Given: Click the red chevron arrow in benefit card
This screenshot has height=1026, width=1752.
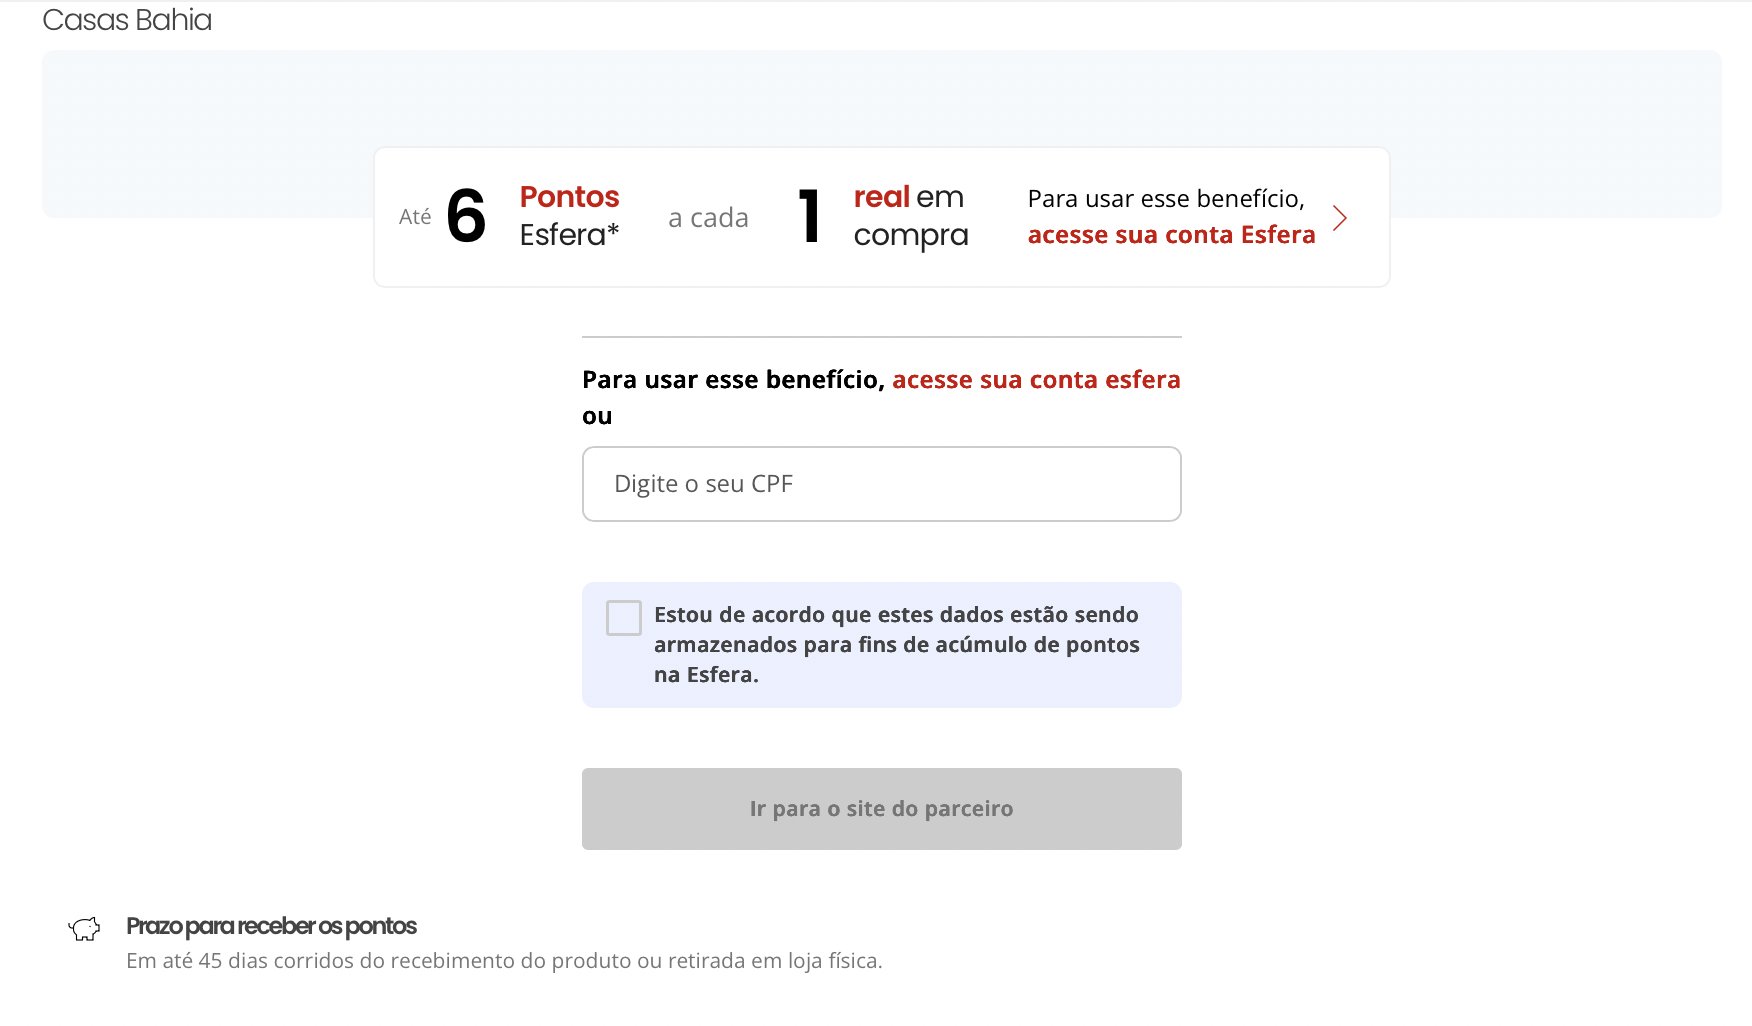Looking at the screenshot, I should pyautogui.click(x=1340, y=218).
